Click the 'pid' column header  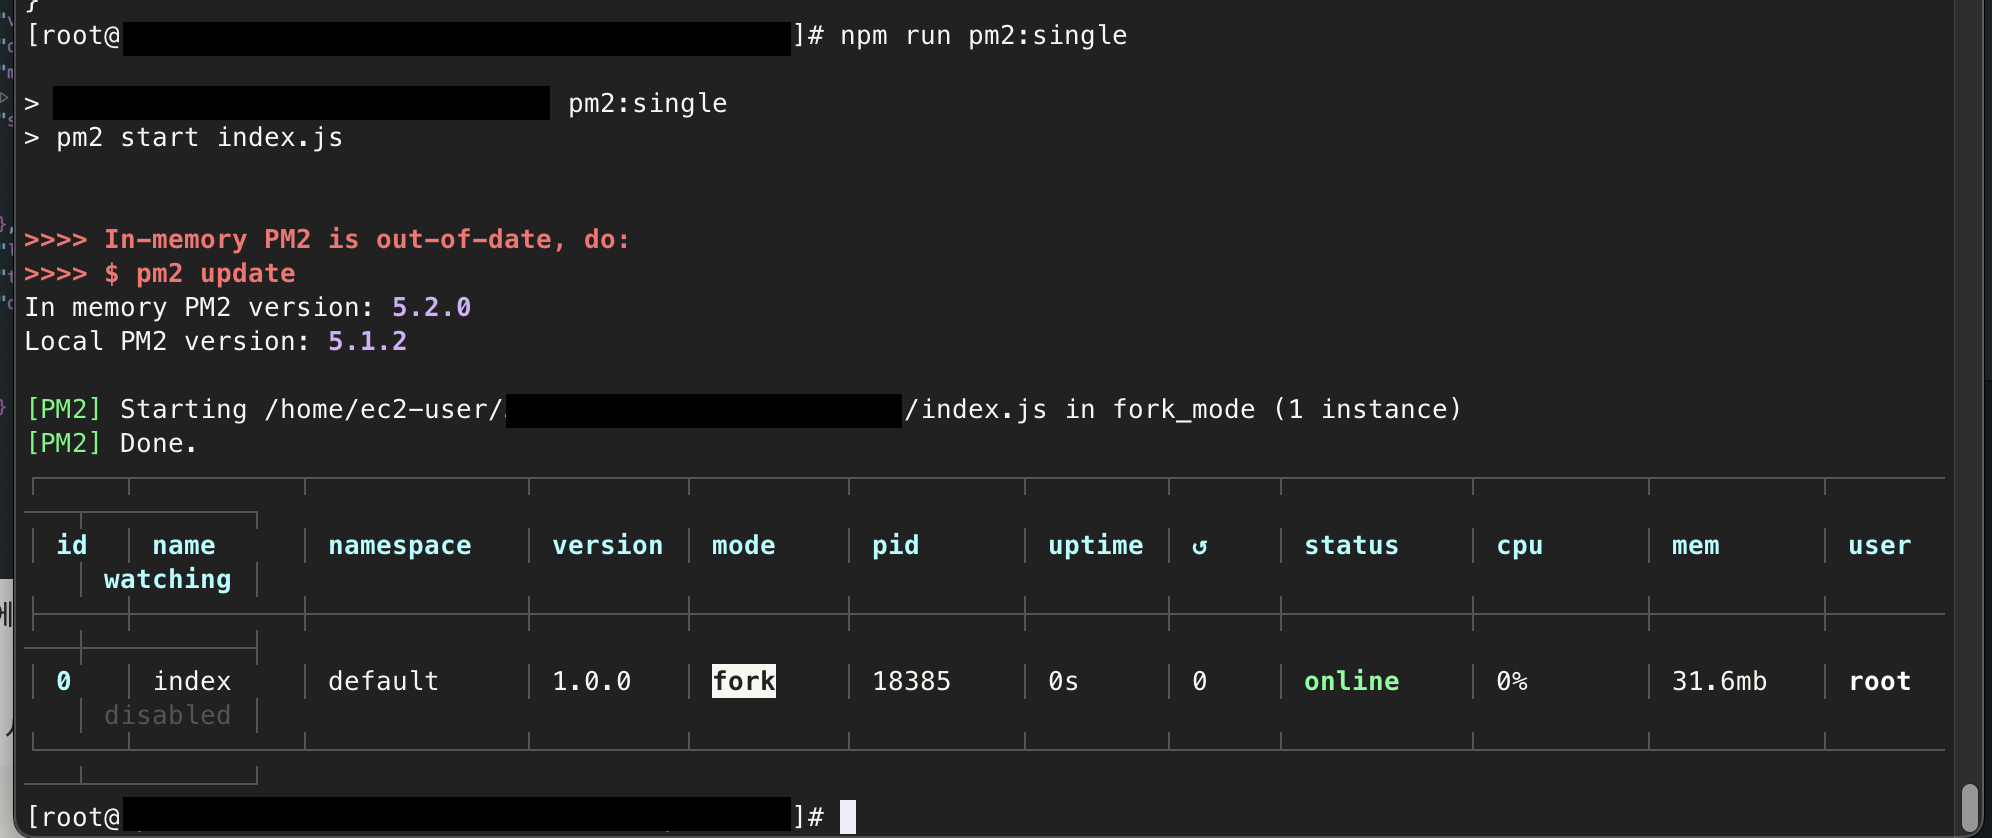[895, 545]
